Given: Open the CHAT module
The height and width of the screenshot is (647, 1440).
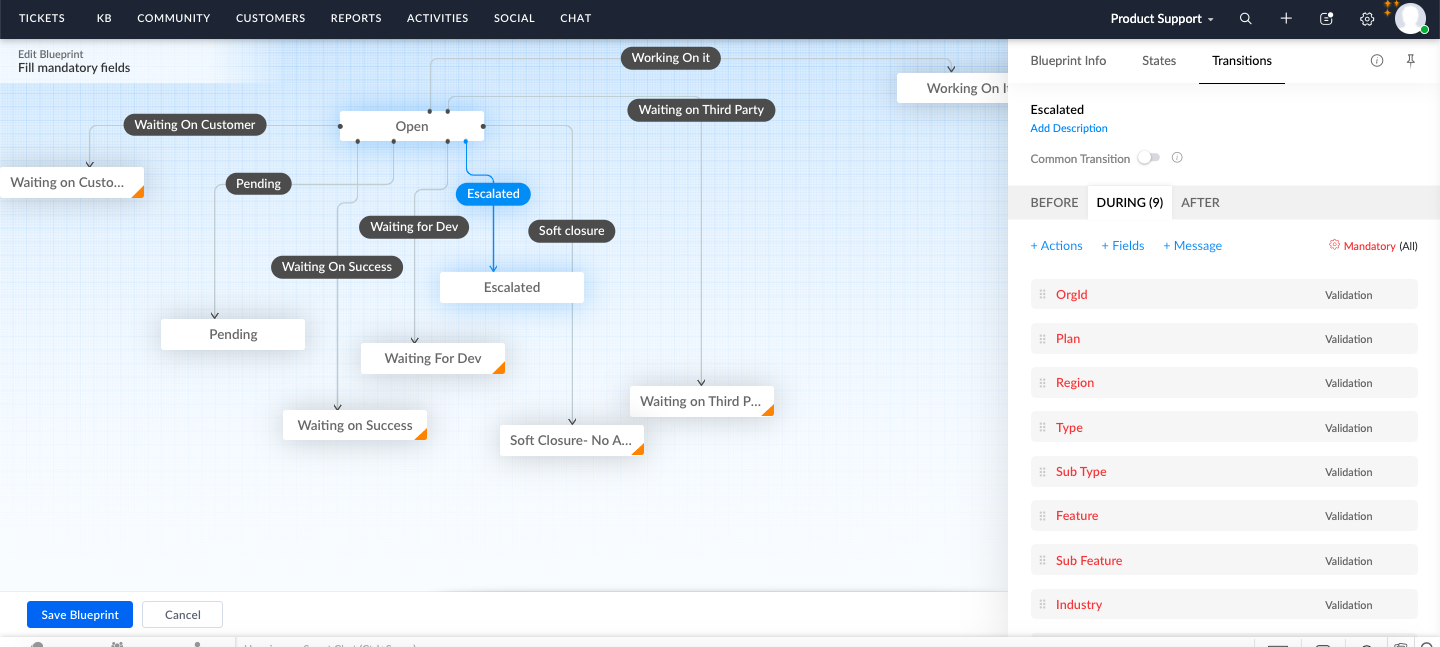Looking at the screenshot, I should 575,18.
